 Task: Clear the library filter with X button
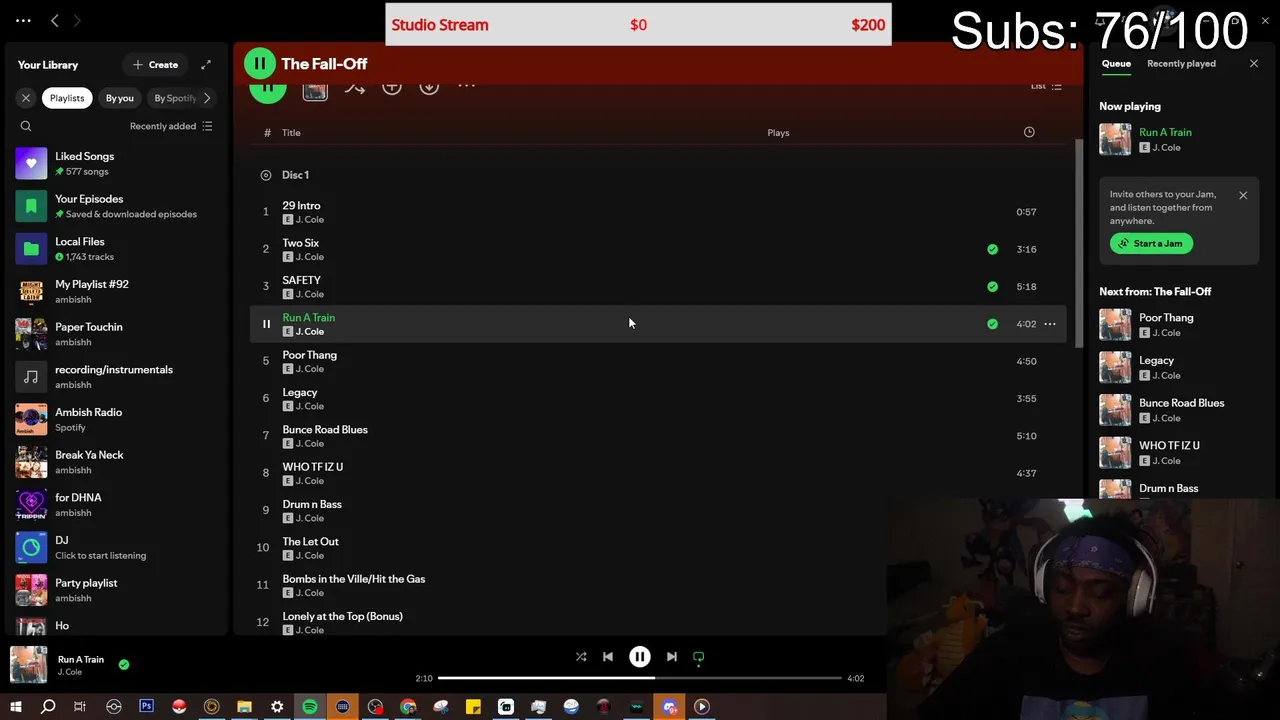pos(26,98)
